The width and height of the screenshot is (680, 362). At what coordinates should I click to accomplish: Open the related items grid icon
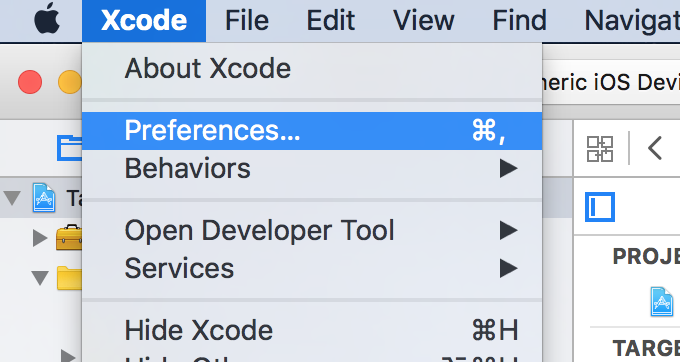coord(600,149)
